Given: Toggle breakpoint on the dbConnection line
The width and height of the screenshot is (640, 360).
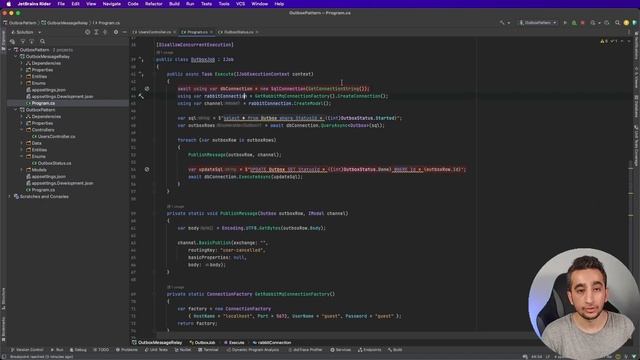Looking at the screenshot, I should coord(147,89).
